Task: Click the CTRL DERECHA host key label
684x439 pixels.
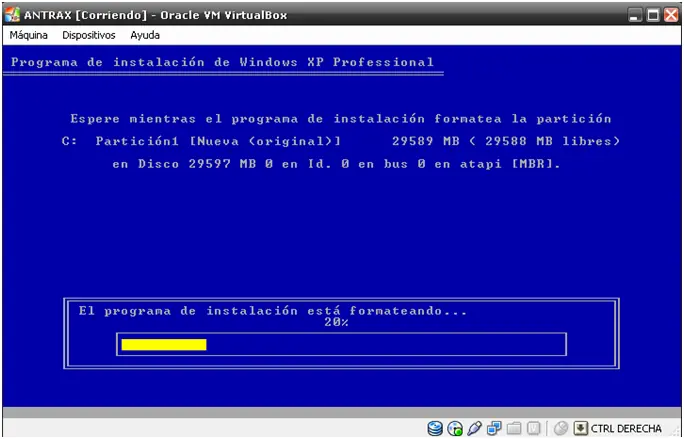Action: point(626,429)
